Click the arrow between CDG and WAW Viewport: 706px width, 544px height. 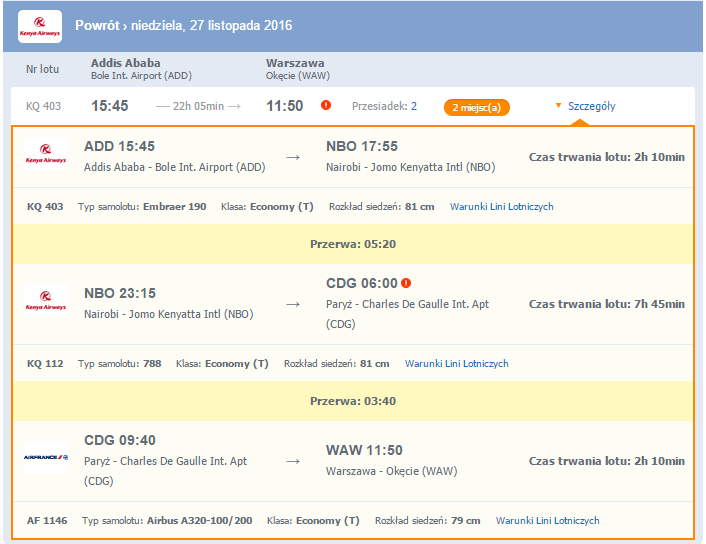click(x=293, y=462)
